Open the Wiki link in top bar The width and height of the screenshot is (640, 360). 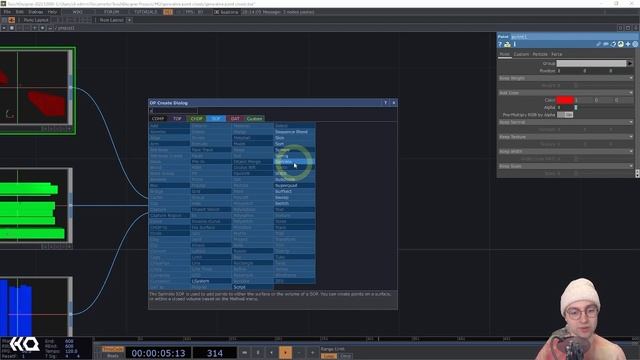pos(78,12)
